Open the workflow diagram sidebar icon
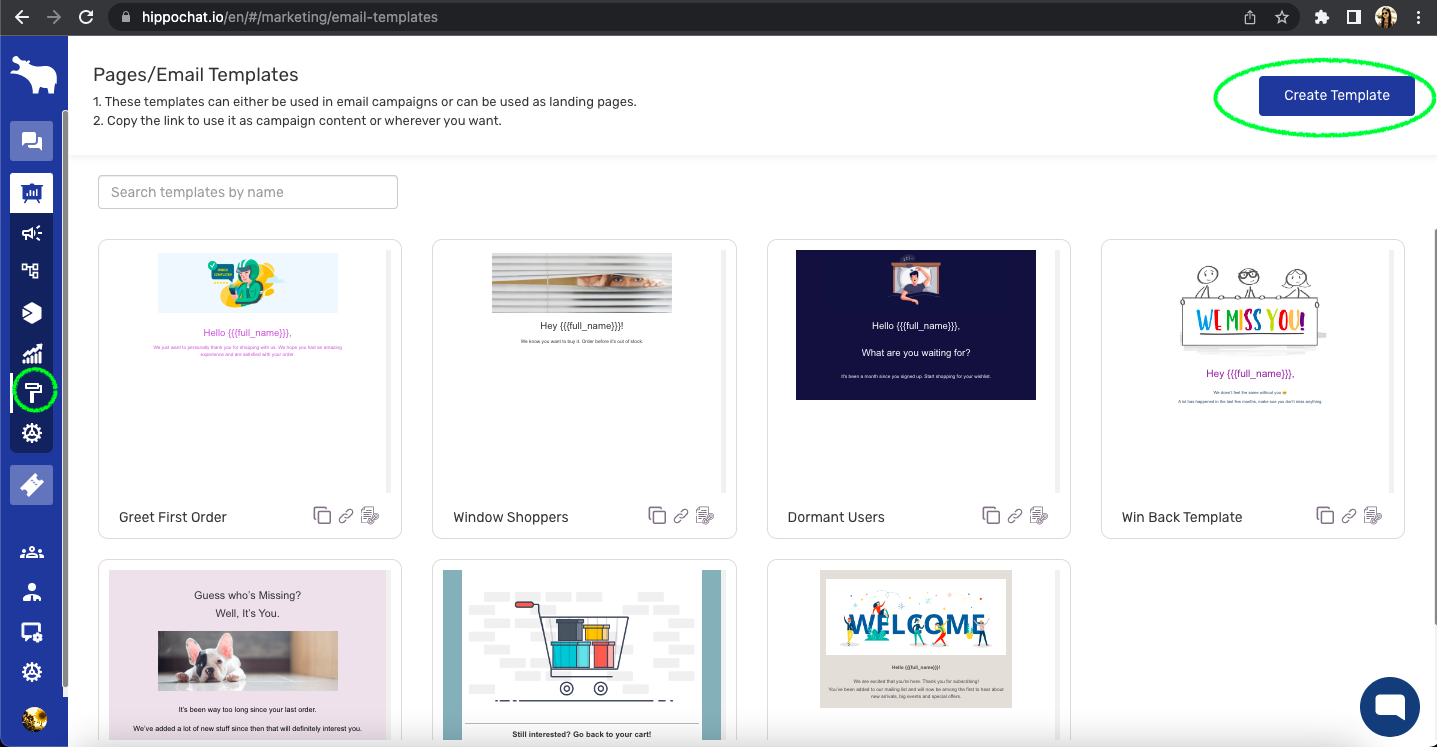The width and height of the screenshot is (1437, 747). (32, 271)
